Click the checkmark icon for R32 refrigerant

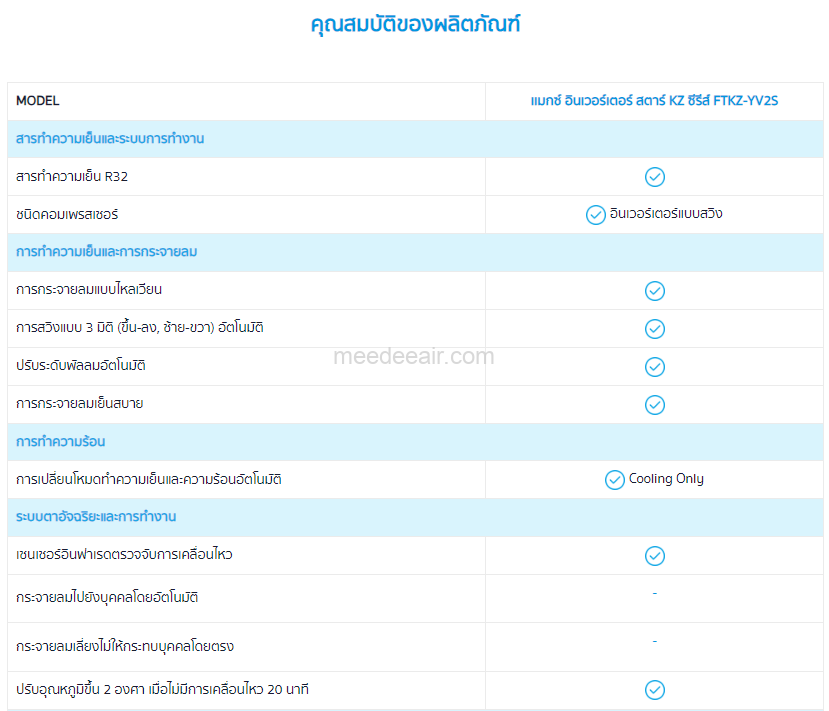(x=654, y=177)
